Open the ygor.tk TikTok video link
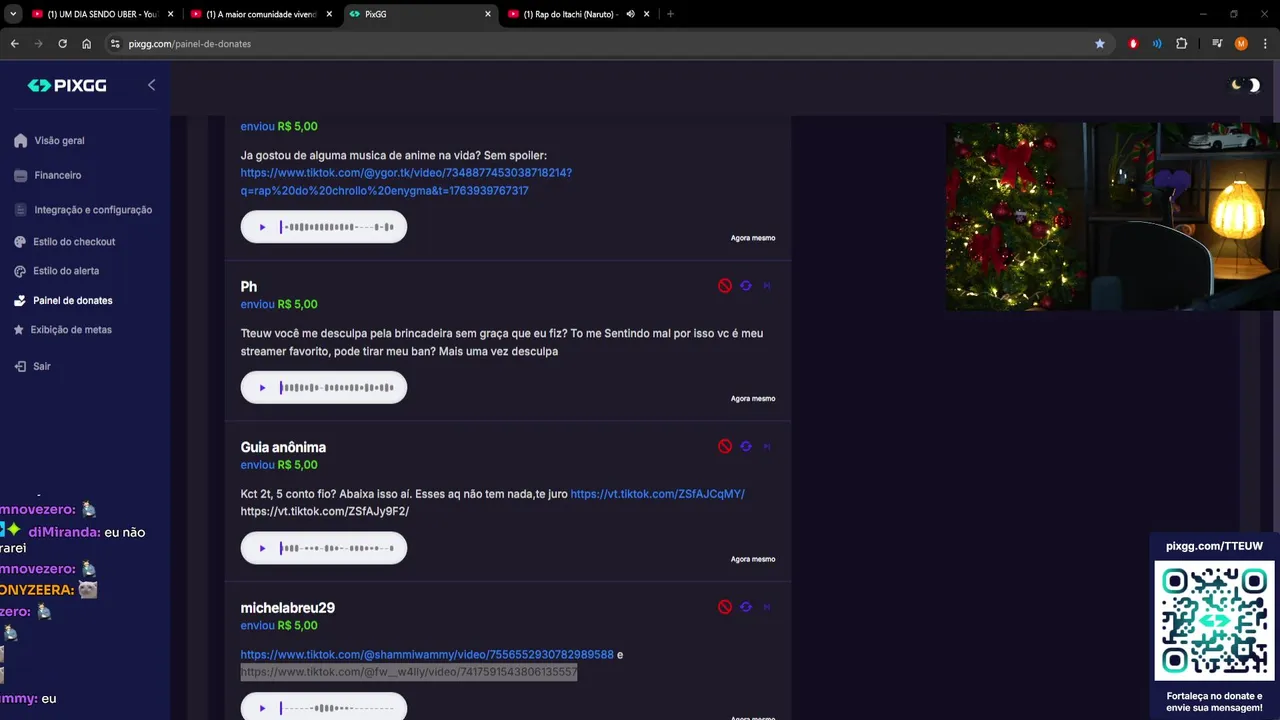The width and height of the screenshot is (1280, 720). pos(406,181)
